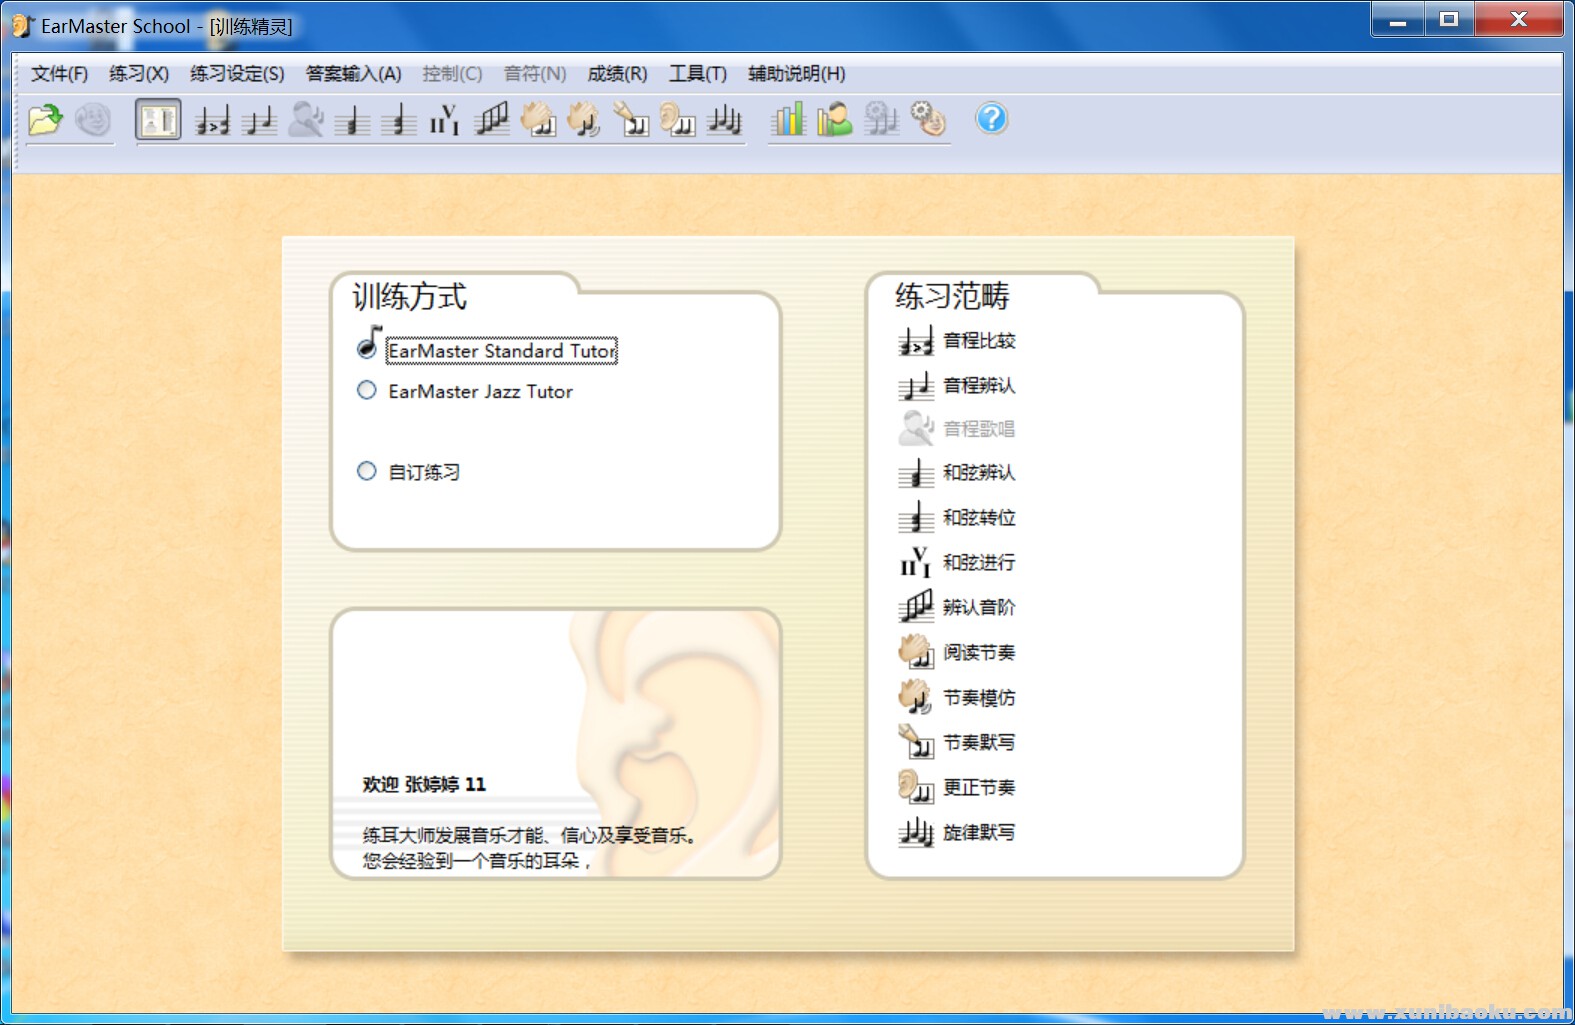1575x1025 pixels.
Task: Start the 和弦转位 exercise
Action: coord(978,518)
